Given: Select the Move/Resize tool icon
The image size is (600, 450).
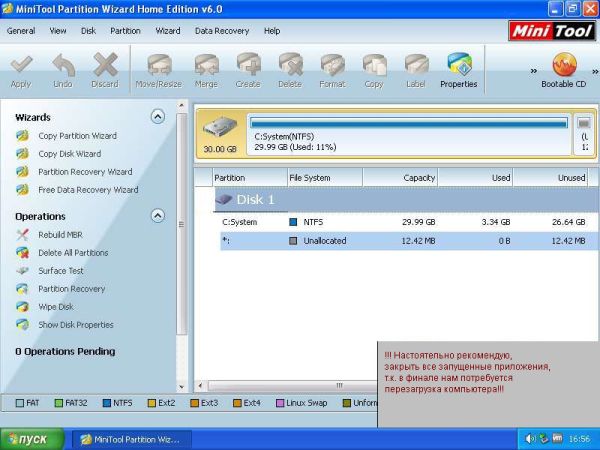Looking at the screenshot, I should point(159,65).
